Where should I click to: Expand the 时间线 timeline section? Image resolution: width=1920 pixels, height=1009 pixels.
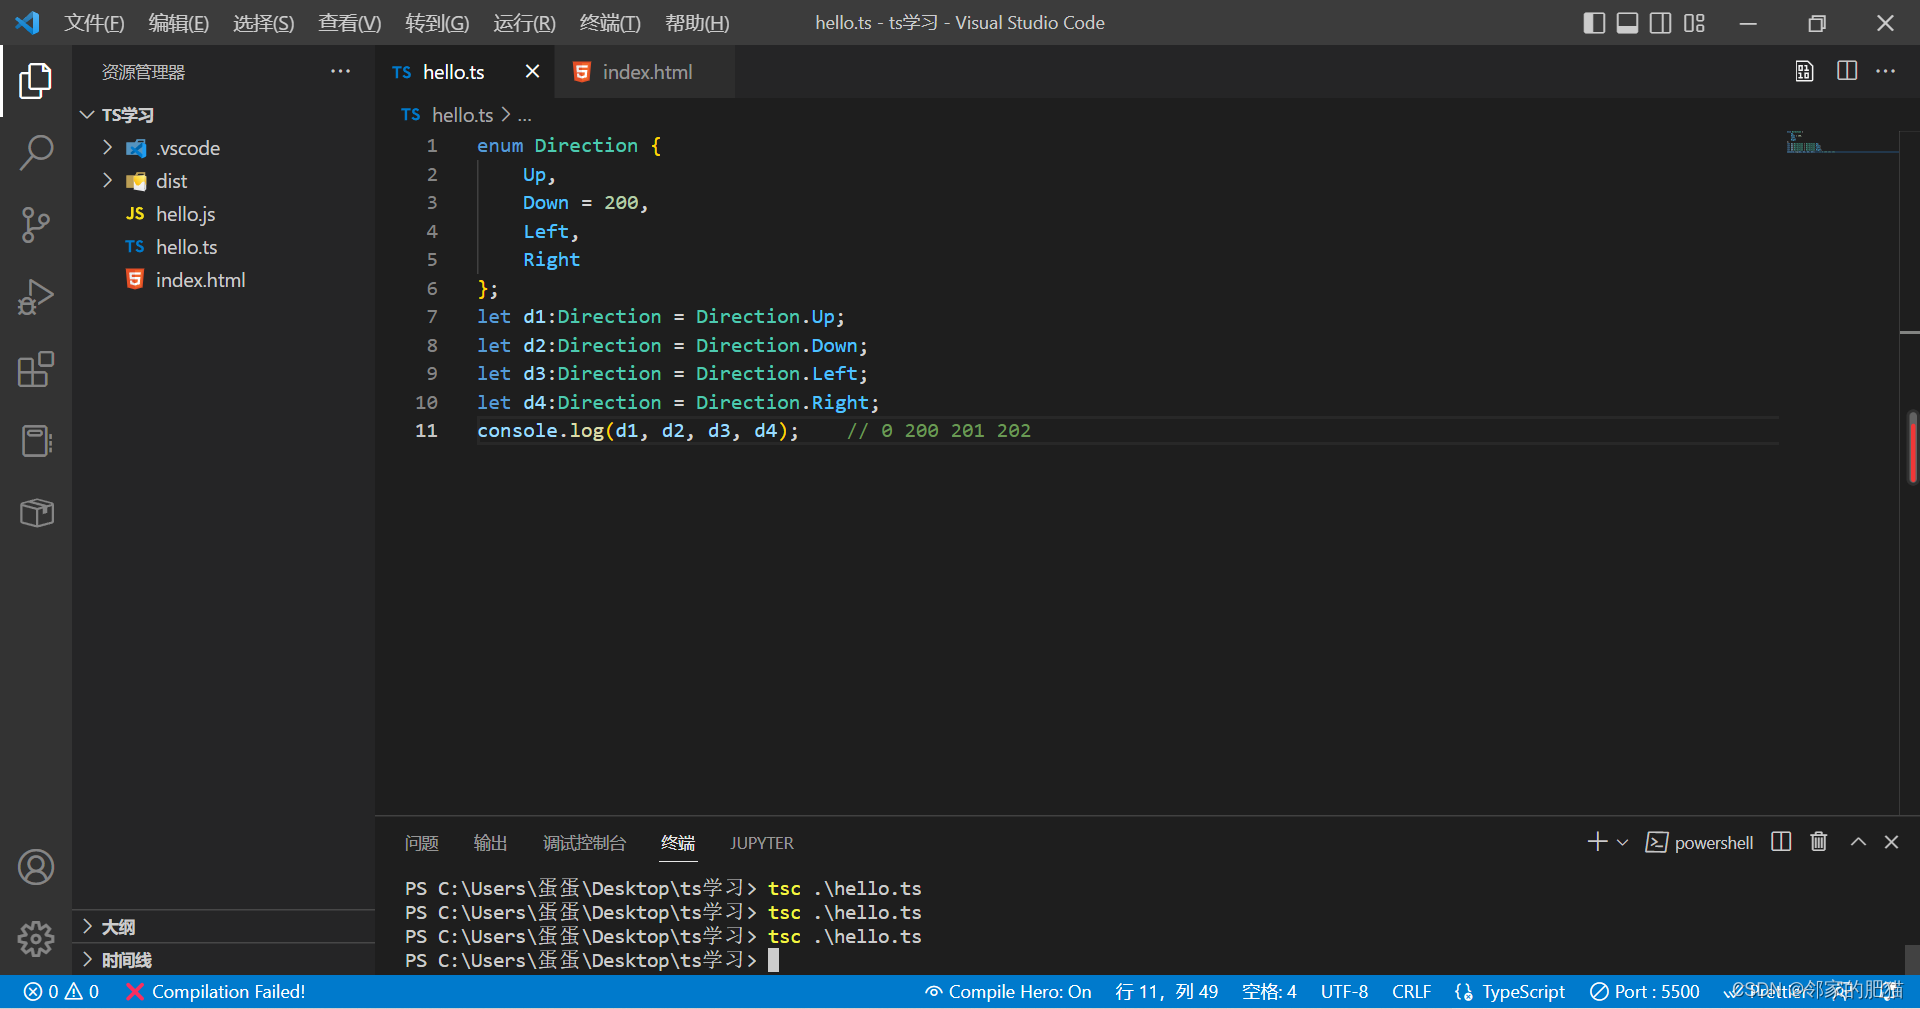tap(225, 960)
